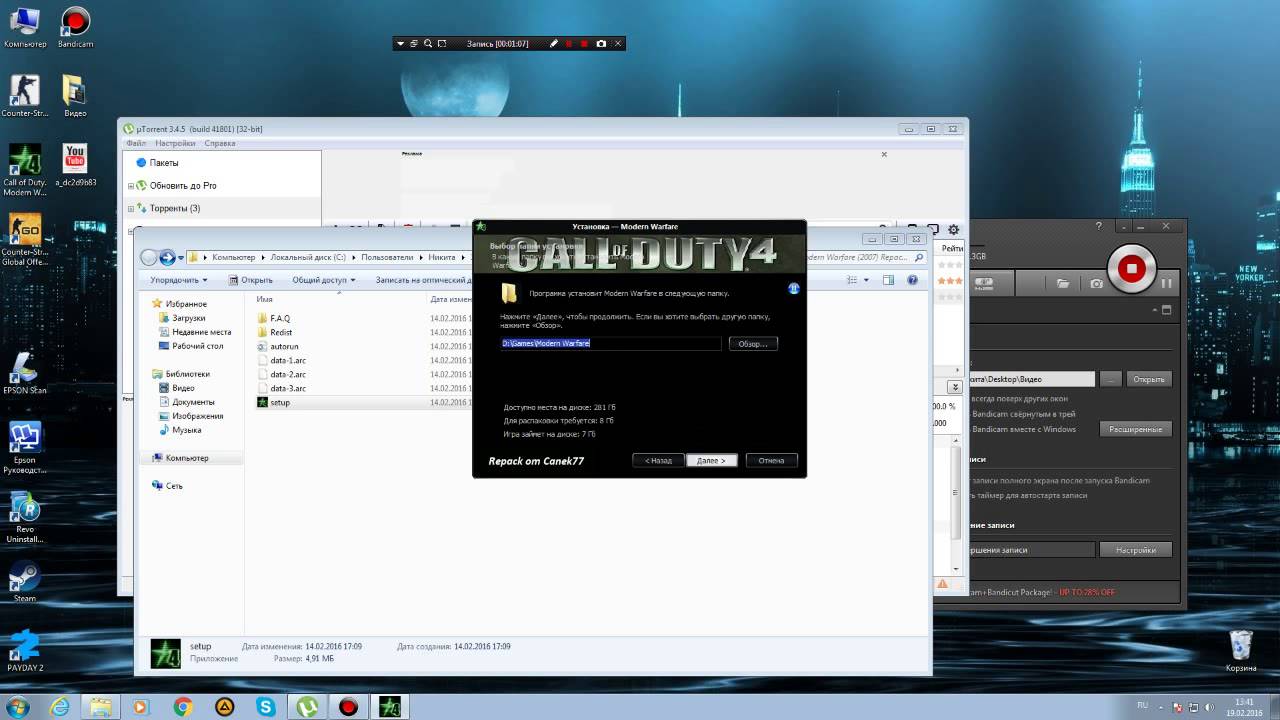This screenshot has width=1280, height=720.
Task: Pause the recording in Bandicam window
Action: (x=1166, y=284)
